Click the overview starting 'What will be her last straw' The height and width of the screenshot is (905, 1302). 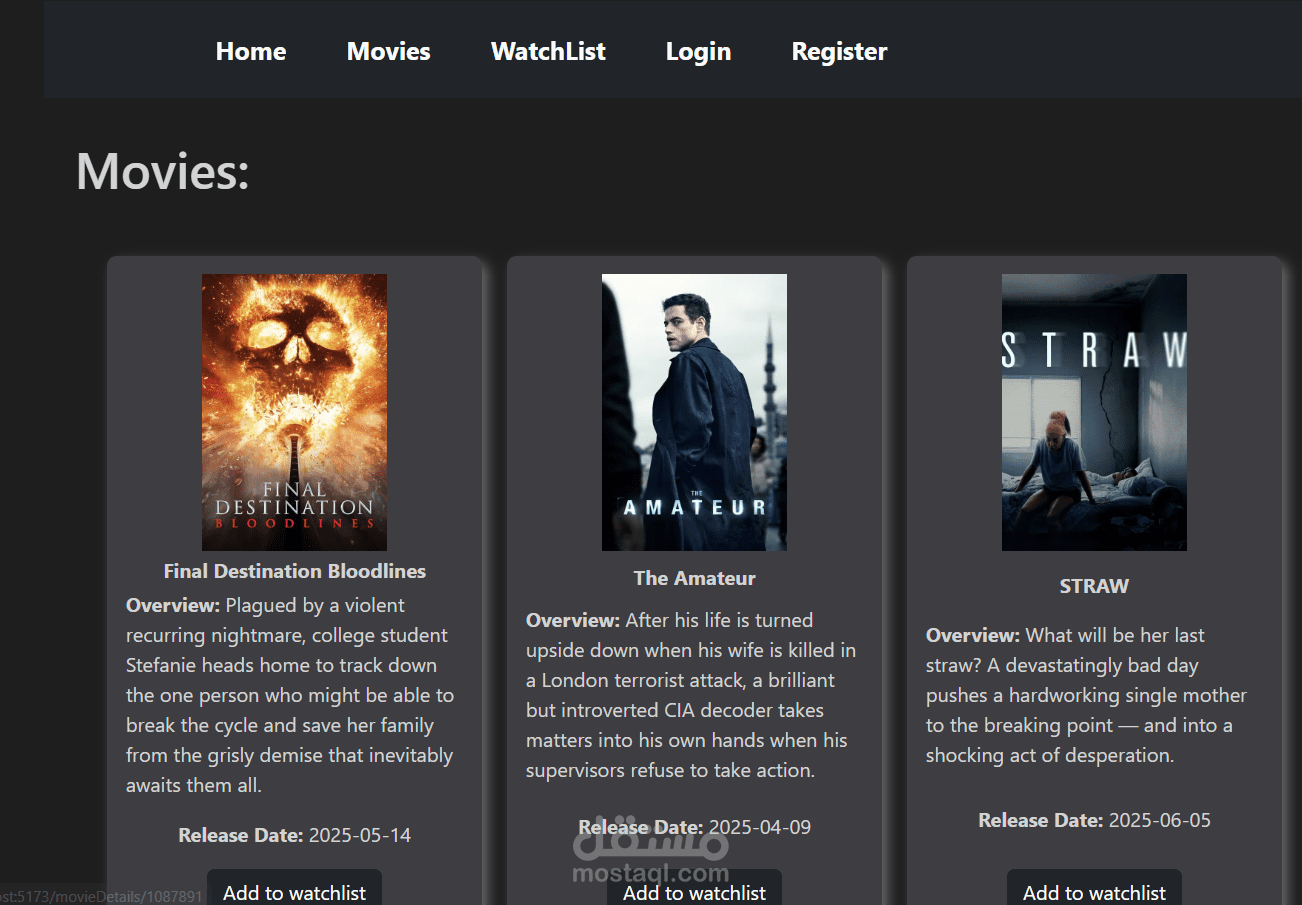pos(1087,695)
